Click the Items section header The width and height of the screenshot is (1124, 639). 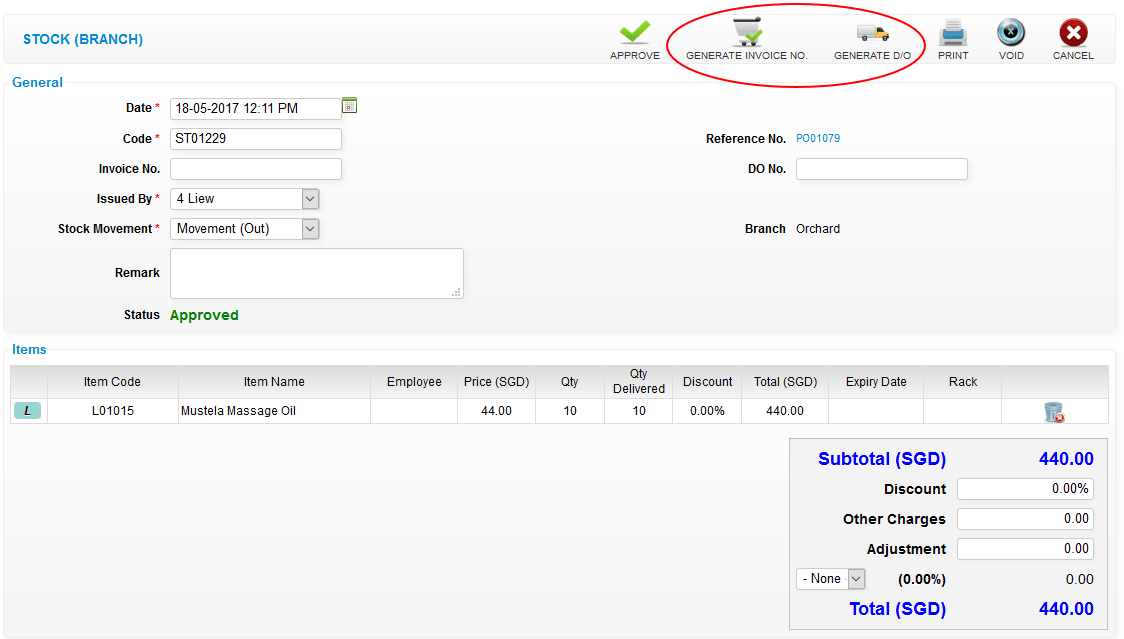pyautogui.click(x=29, y=349)
